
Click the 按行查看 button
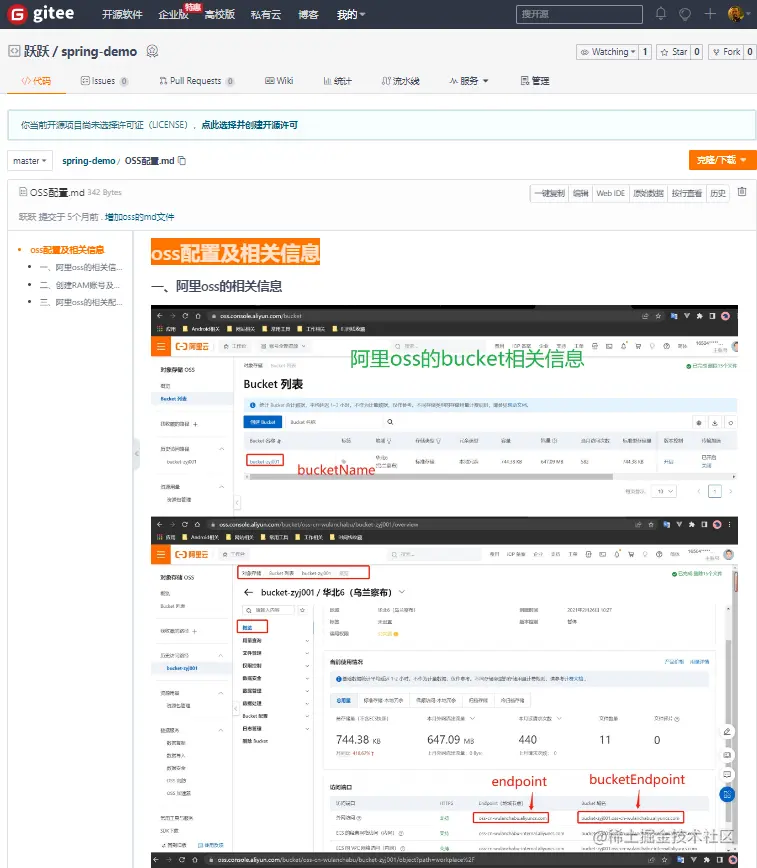click(686, 193)
